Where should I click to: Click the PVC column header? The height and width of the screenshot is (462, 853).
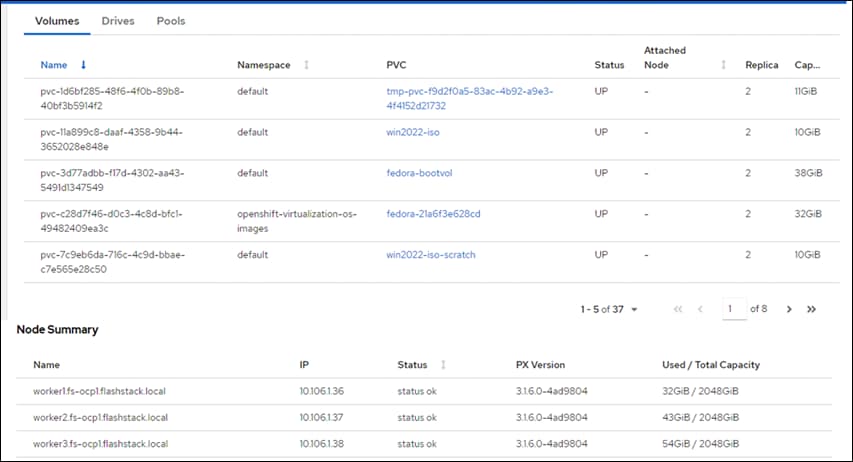tap(396, 65)
